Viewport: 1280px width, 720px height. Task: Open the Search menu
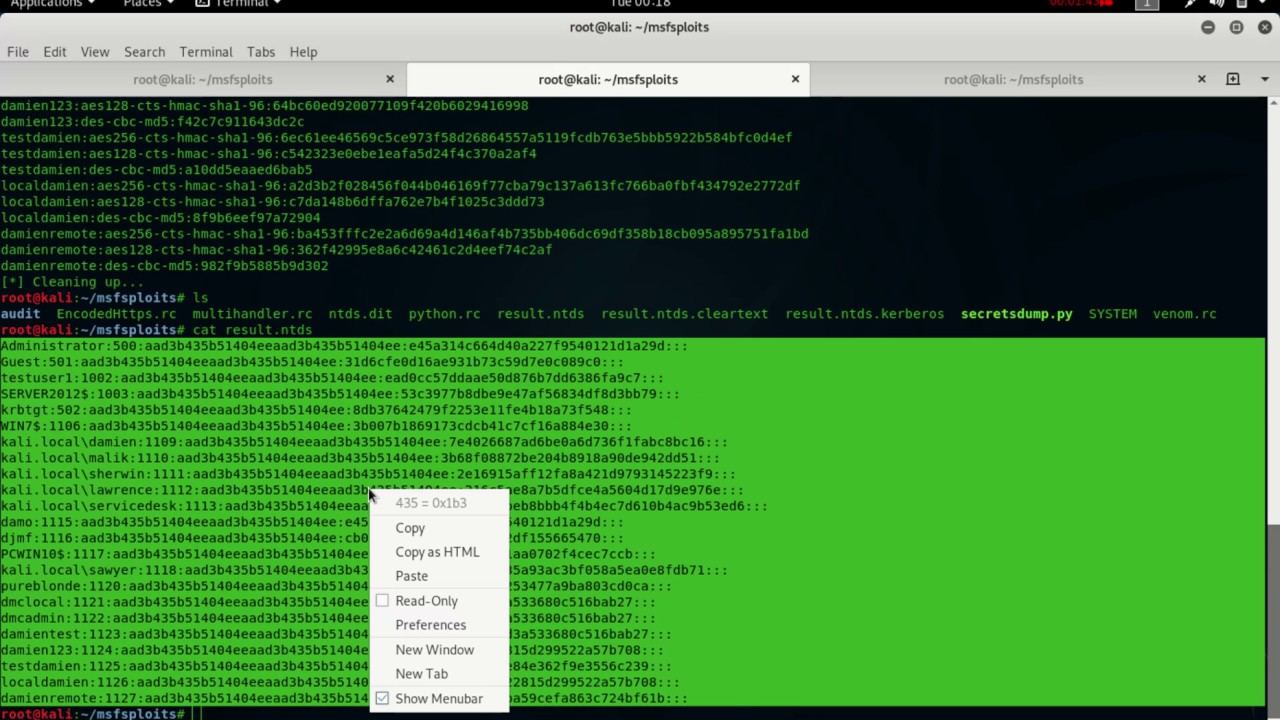coord(144,52)
